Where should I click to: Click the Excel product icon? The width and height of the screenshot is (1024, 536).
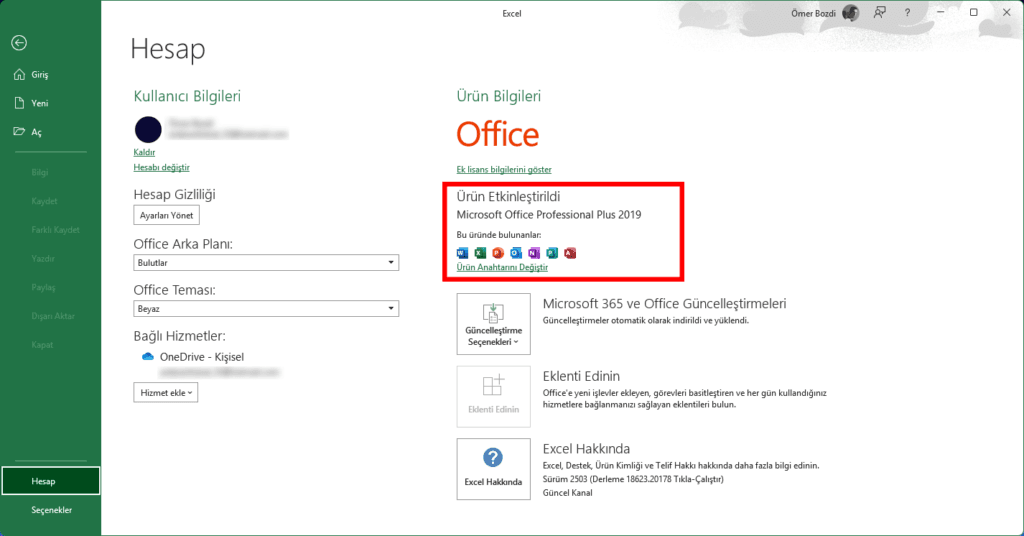(480, 253)
